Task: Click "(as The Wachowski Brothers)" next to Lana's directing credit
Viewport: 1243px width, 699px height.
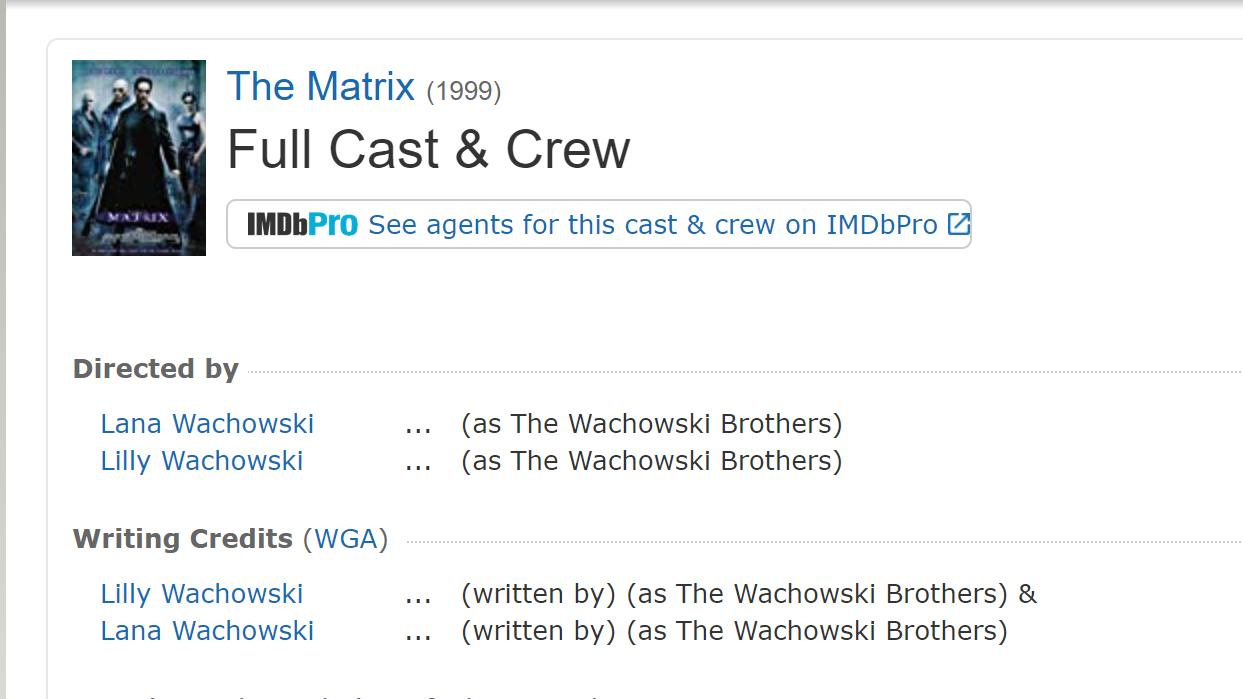Action: pyautogui.click(x=652, y=424)
